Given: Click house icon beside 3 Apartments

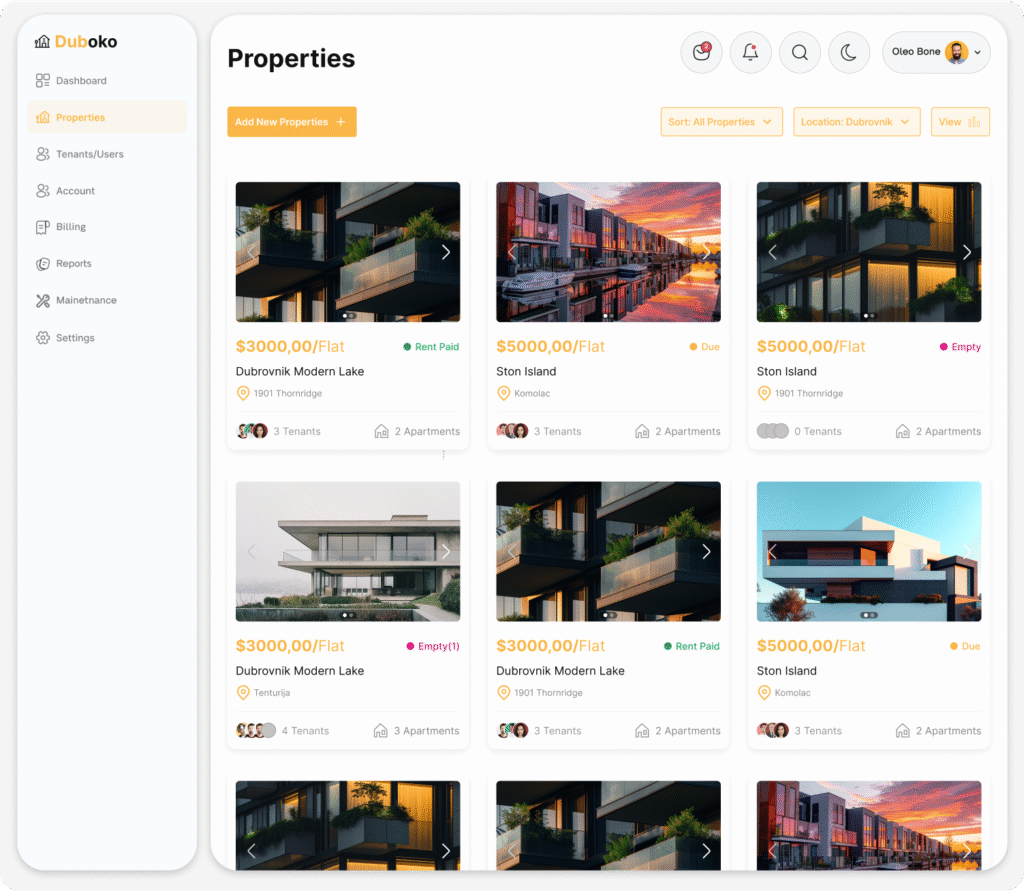Looking at the screenshot, I should (380, 730).
